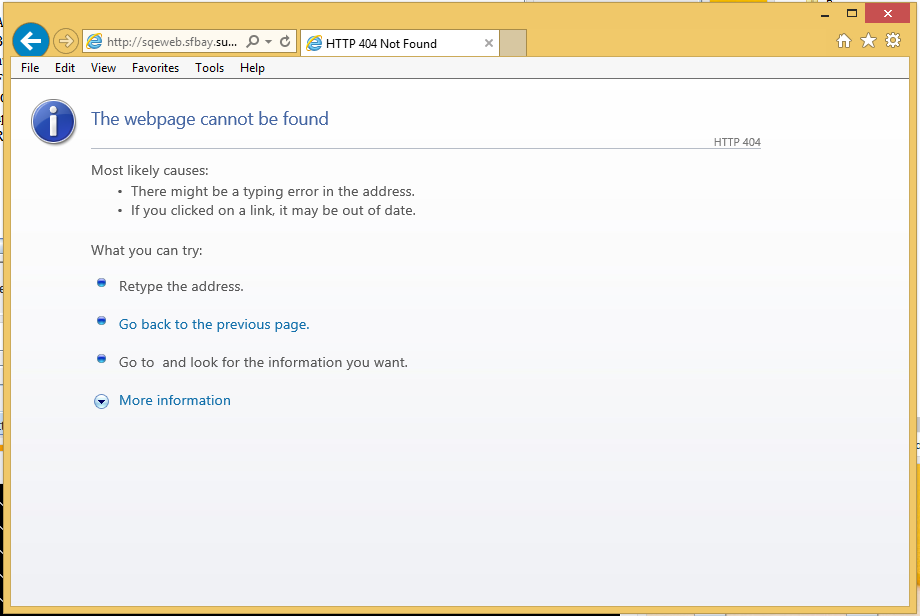The image size is (920, 616).
Task: Click the Go back to the previous page link
Action: 214,325
